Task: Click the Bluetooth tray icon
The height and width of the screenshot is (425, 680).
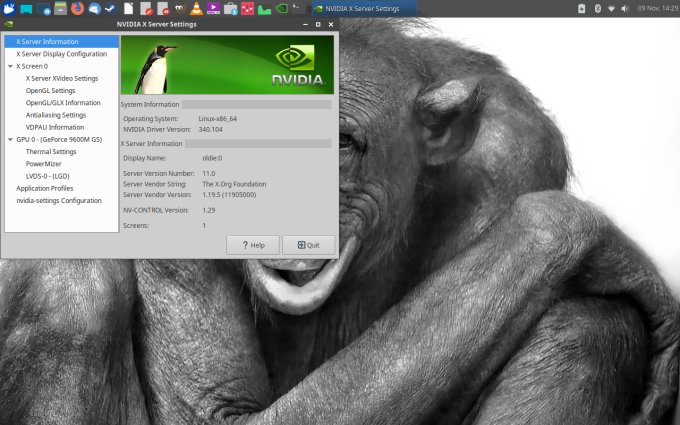Action: [x=597, y=8]
